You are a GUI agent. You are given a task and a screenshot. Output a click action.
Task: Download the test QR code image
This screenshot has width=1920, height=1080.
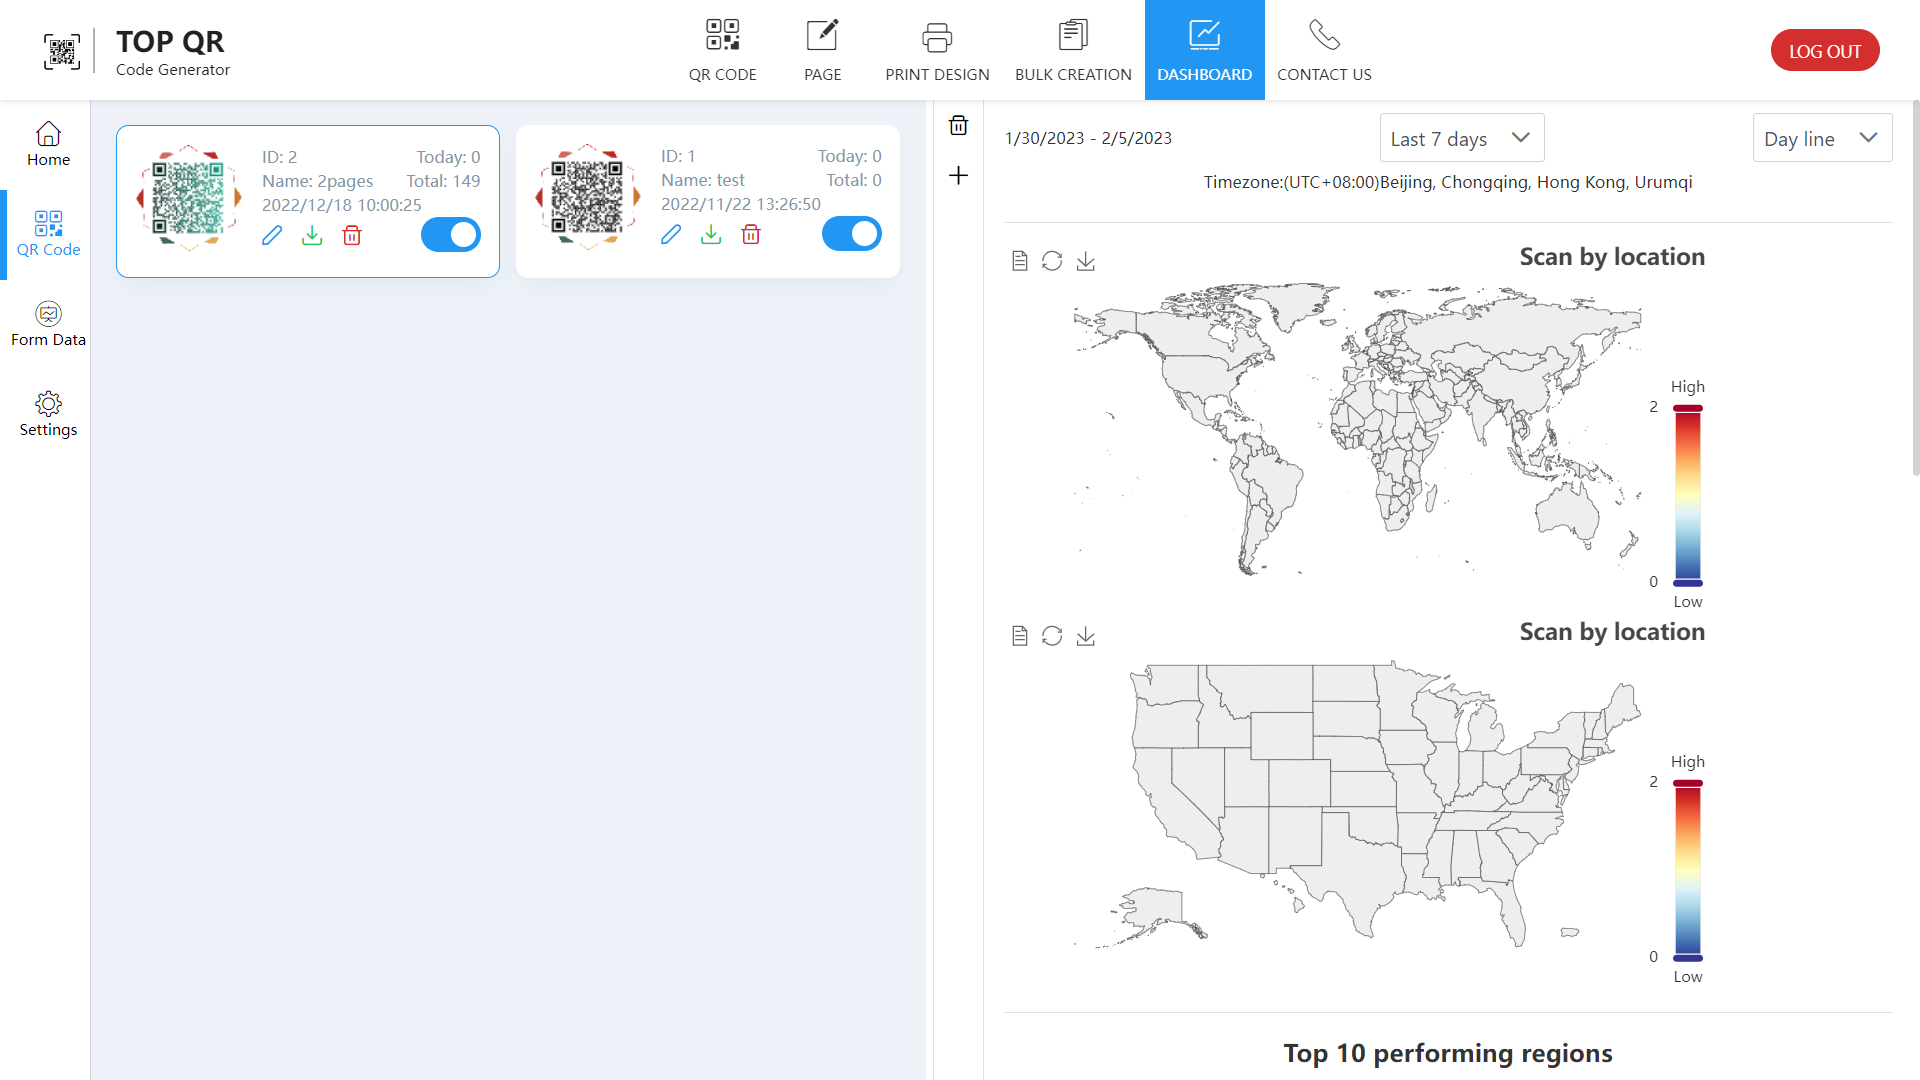pyautogui.click(x=711, y=235)
